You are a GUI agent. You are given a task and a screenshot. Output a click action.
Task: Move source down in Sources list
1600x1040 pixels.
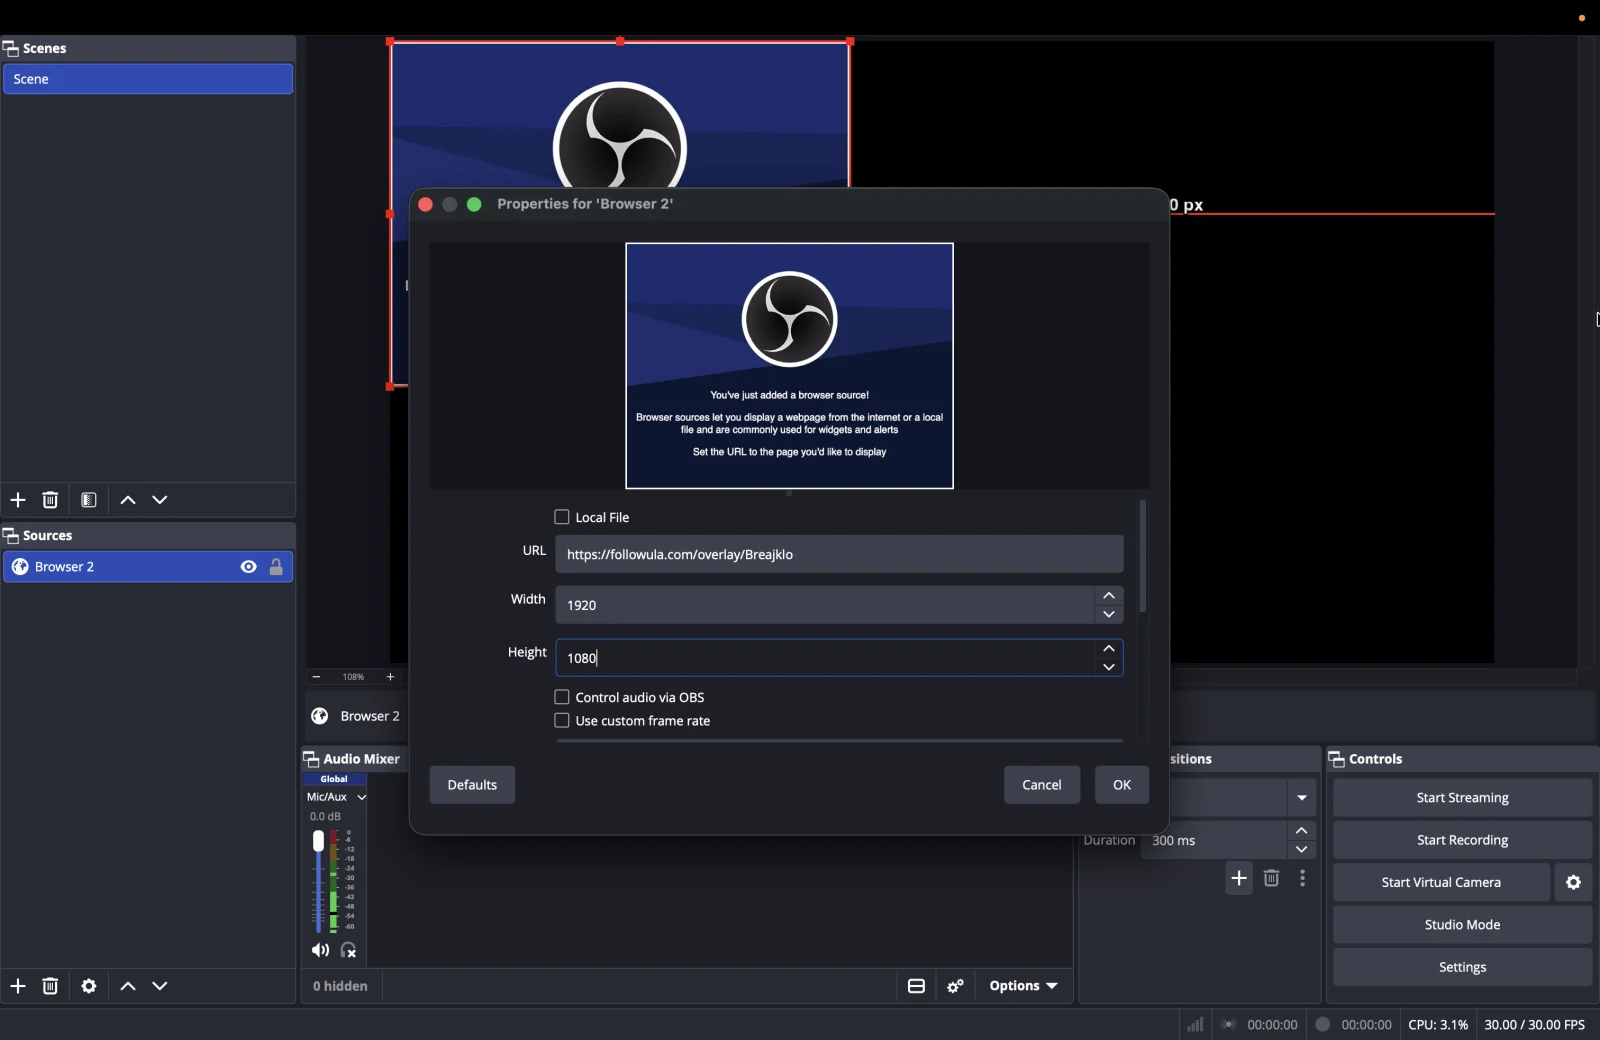click(161, 987)
